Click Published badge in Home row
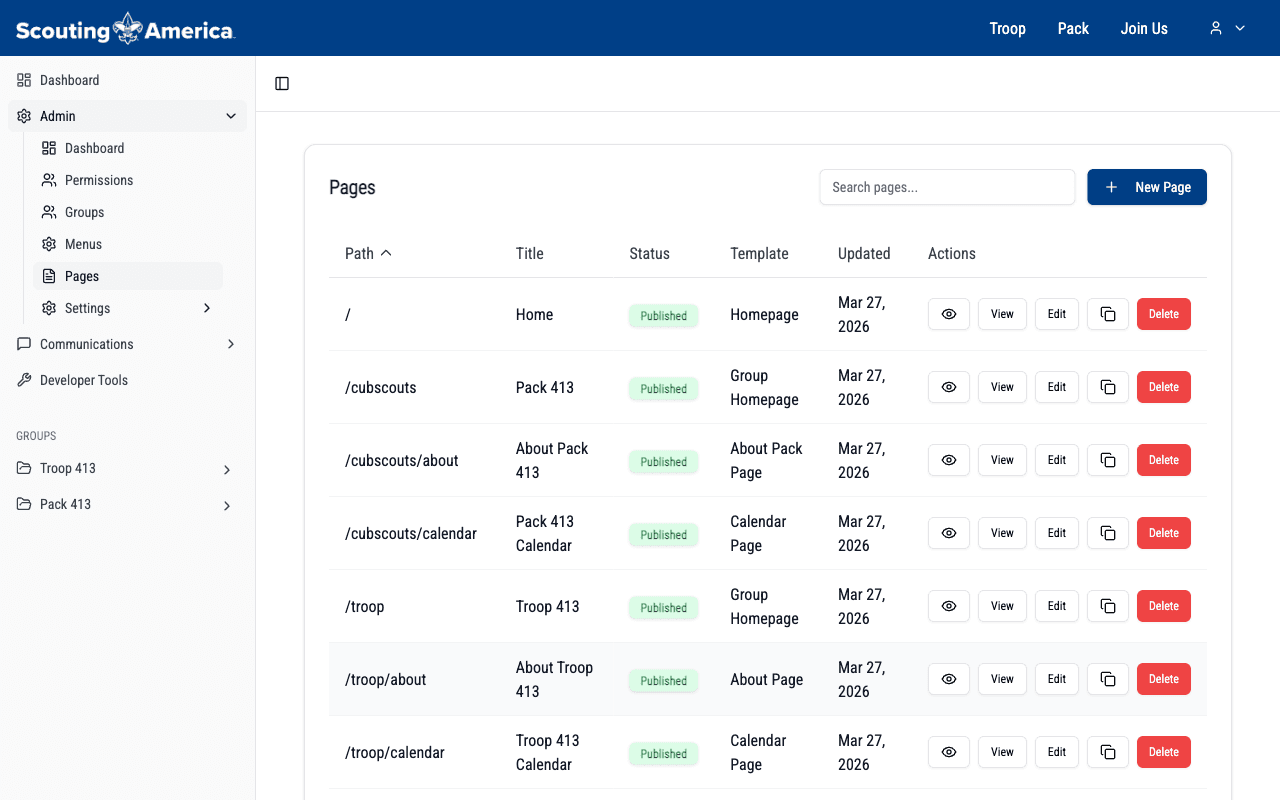The height and width of the screenshot is (800, 1280). click(x=664, y=316)
